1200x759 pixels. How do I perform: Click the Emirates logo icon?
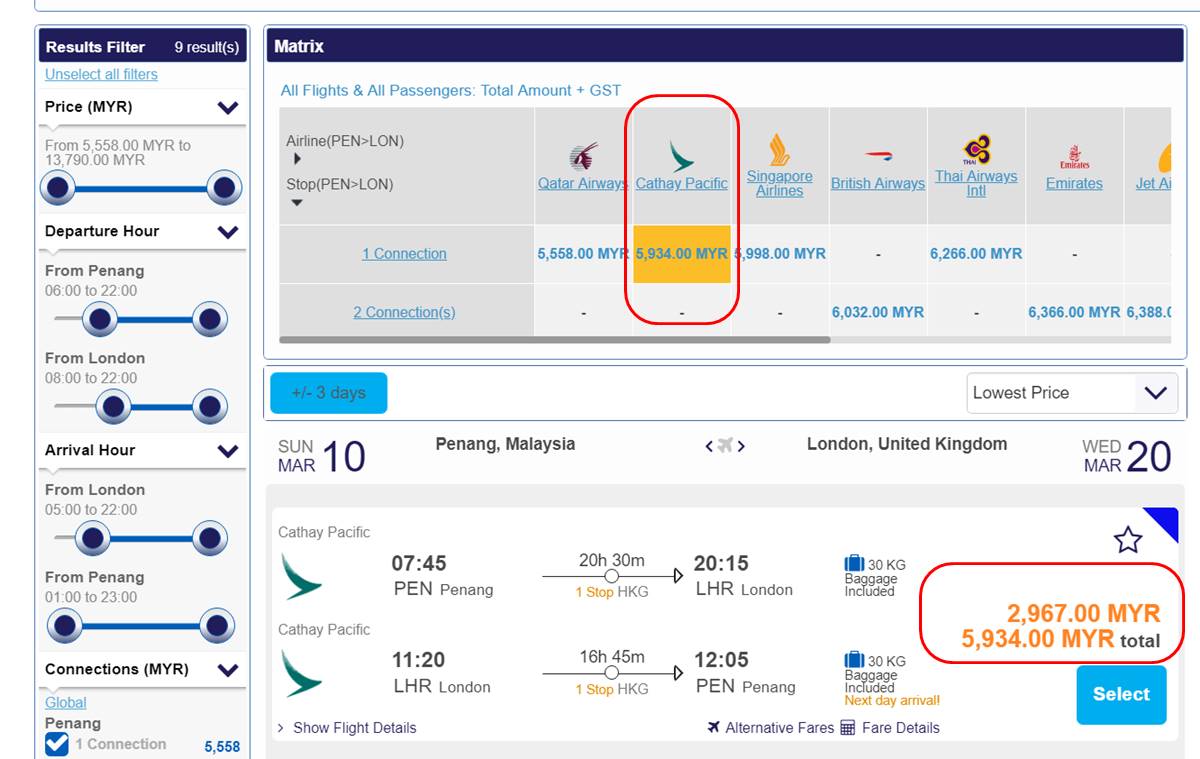tap(1074, 158)
